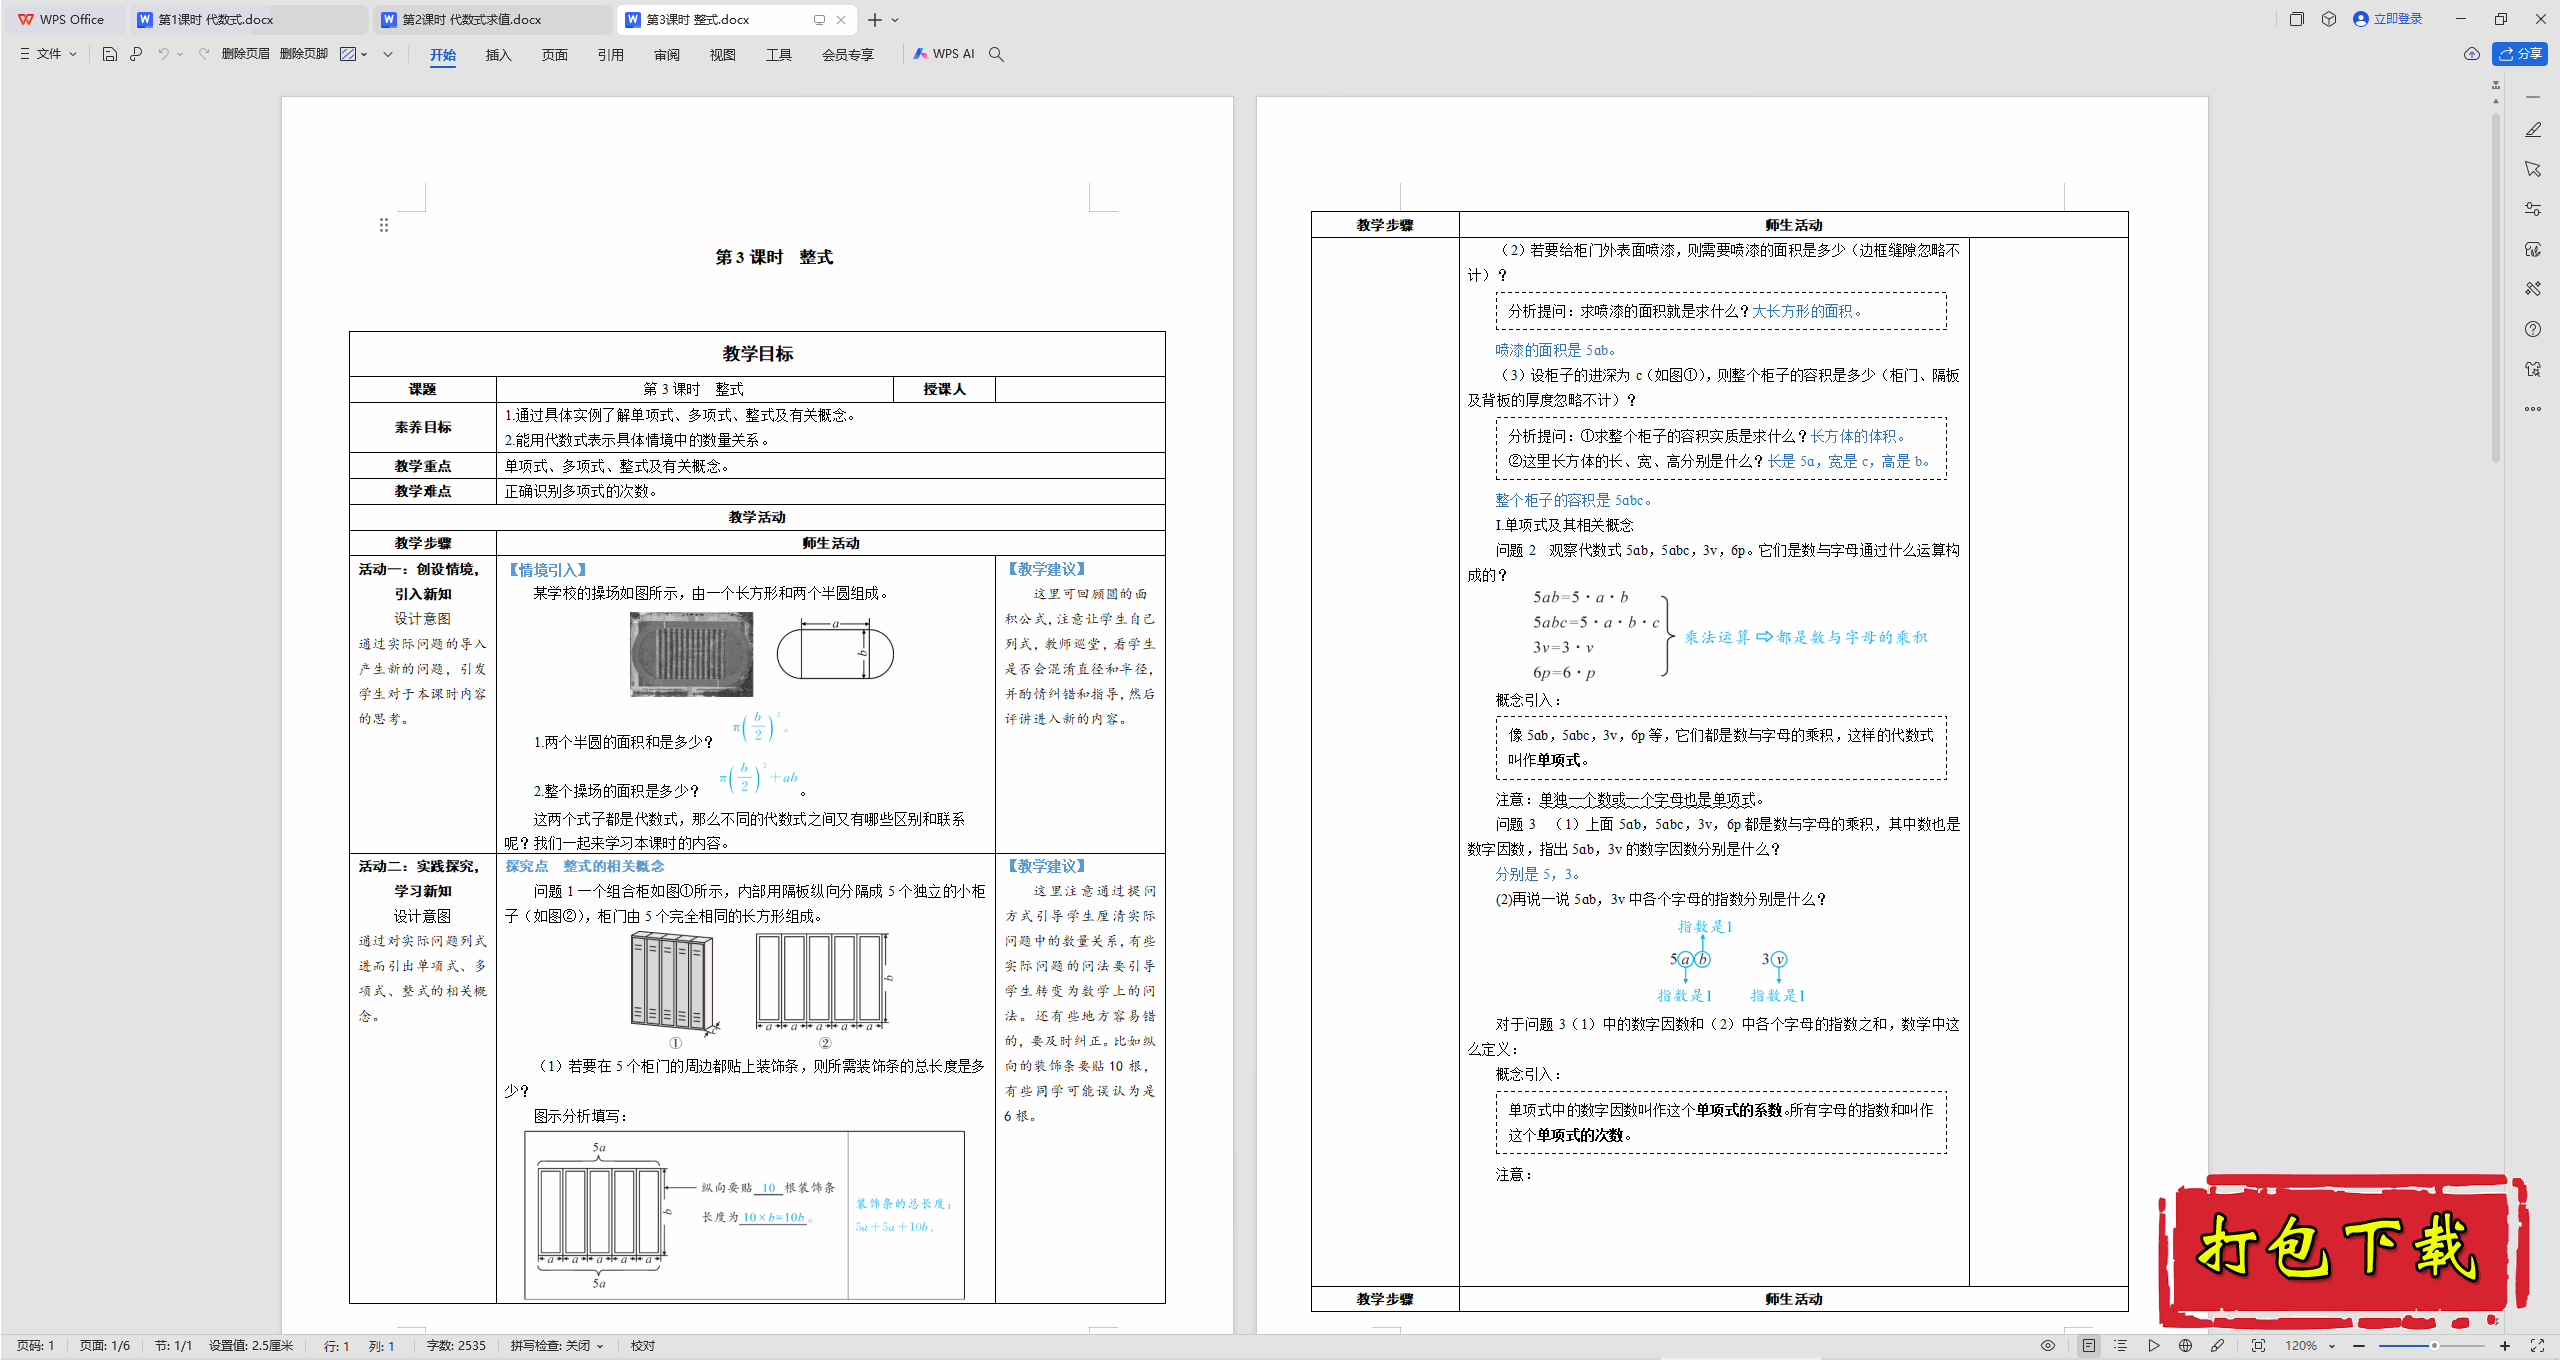Click the presentation mode icon on active tab
This screenshot has width=2560, height=1360.
(x=819, y=19)
